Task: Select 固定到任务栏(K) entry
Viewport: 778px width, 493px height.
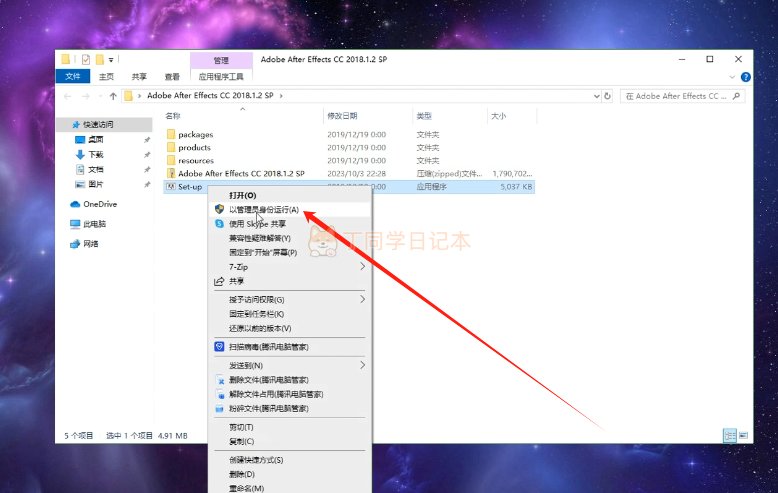Action: 290,314
